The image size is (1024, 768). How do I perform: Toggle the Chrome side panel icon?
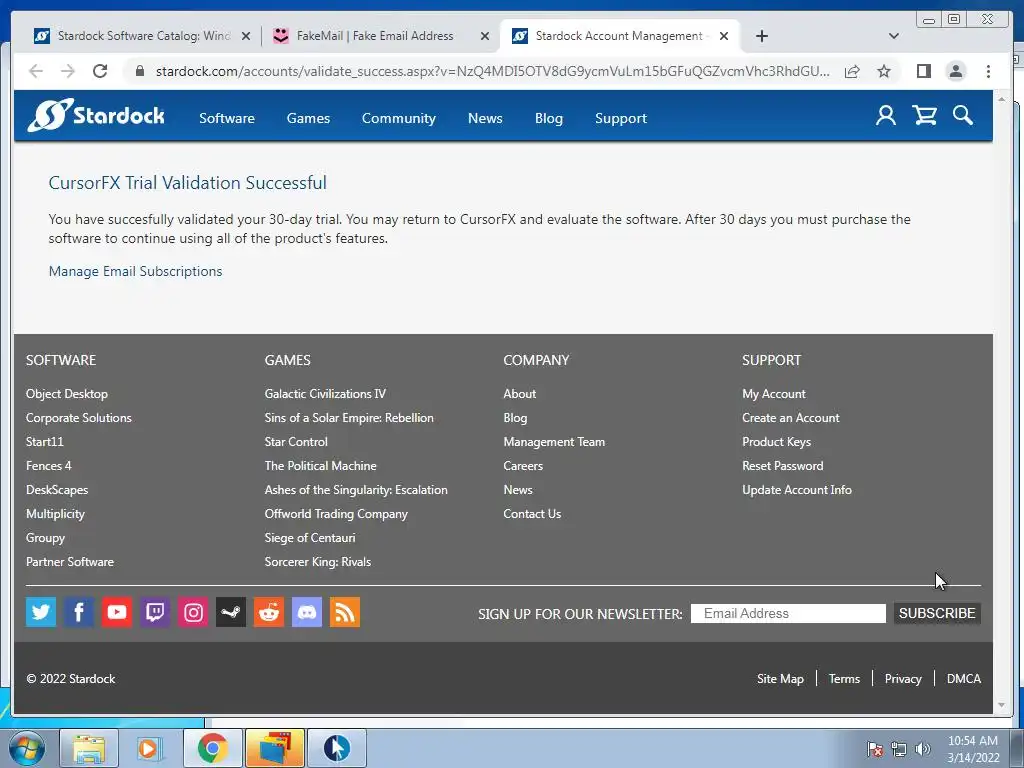[923, 71]
